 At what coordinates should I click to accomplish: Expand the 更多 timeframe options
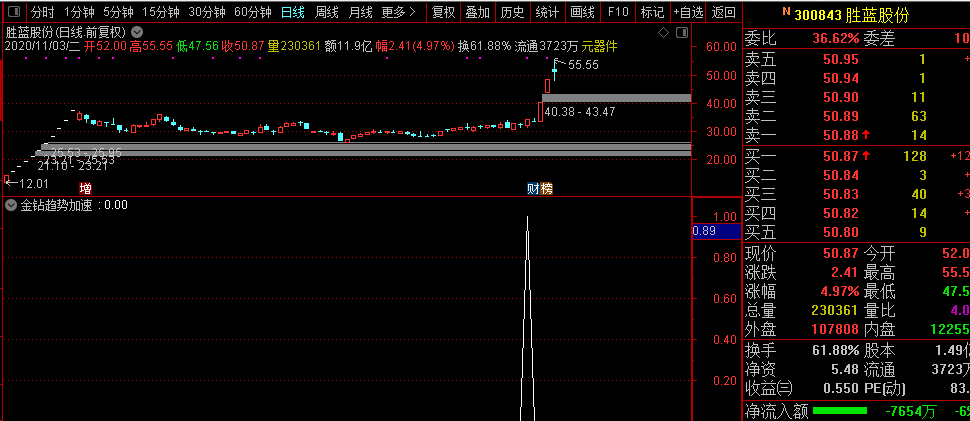tap(398, 12)
